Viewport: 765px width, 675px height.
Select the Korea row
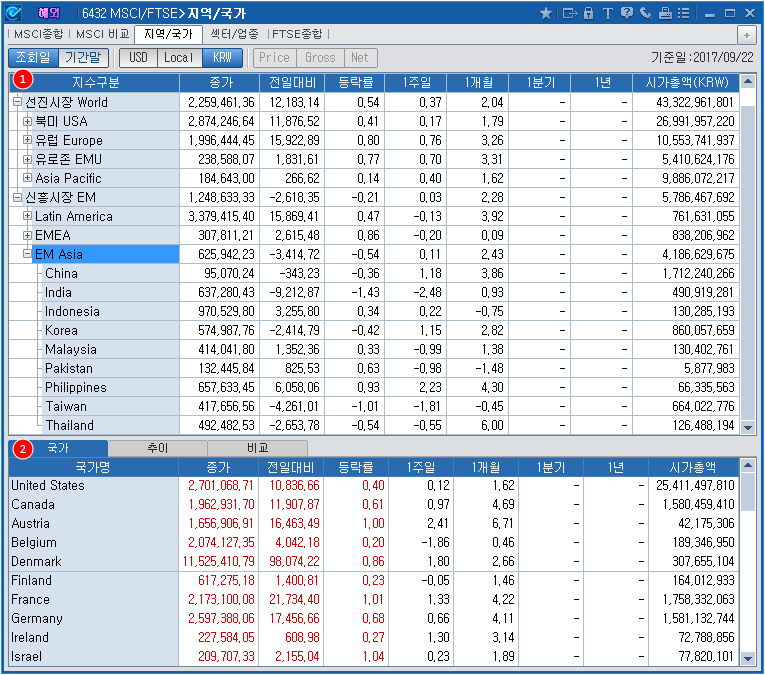[374, 330]
